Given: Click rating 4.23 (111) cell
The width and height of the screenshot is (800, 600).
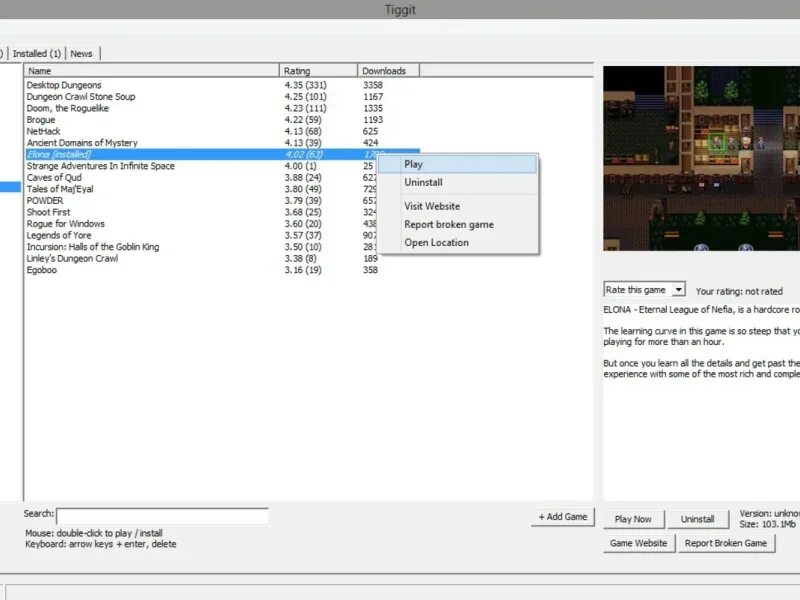Looking at the screenshot, I should [306, 108].
